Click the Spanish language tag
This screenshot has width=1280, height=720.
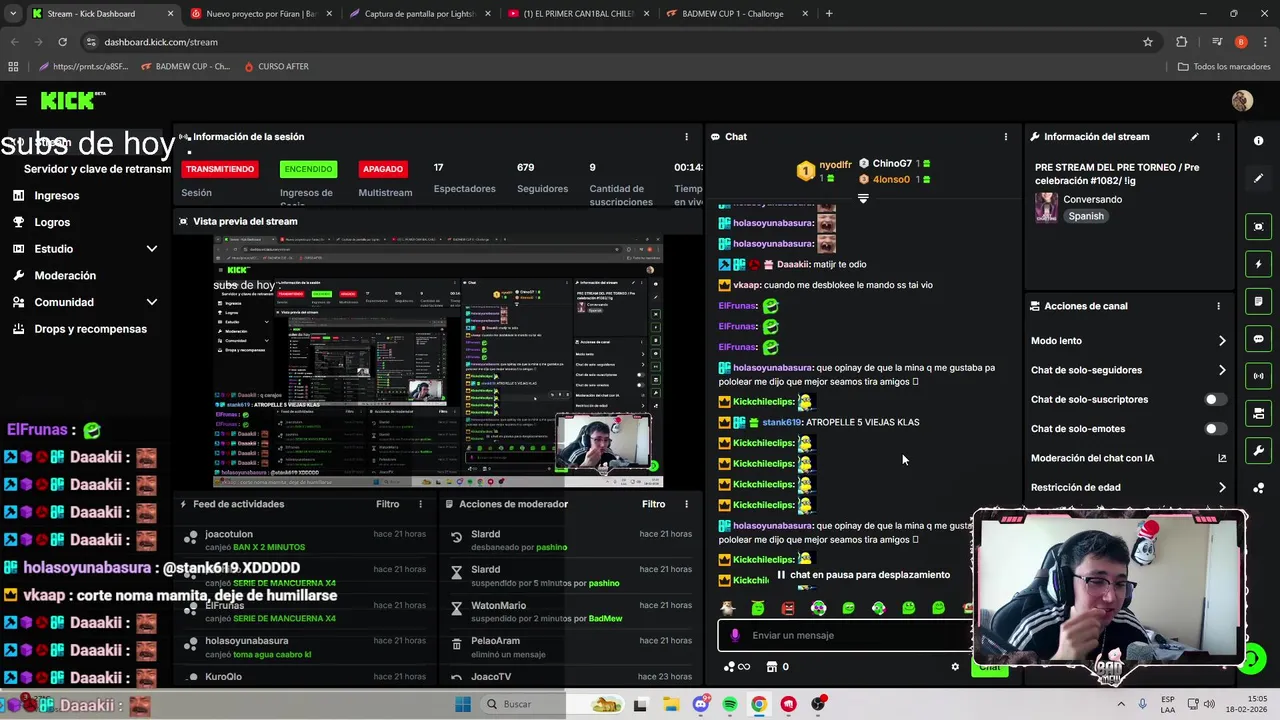tap(1086, 216)
